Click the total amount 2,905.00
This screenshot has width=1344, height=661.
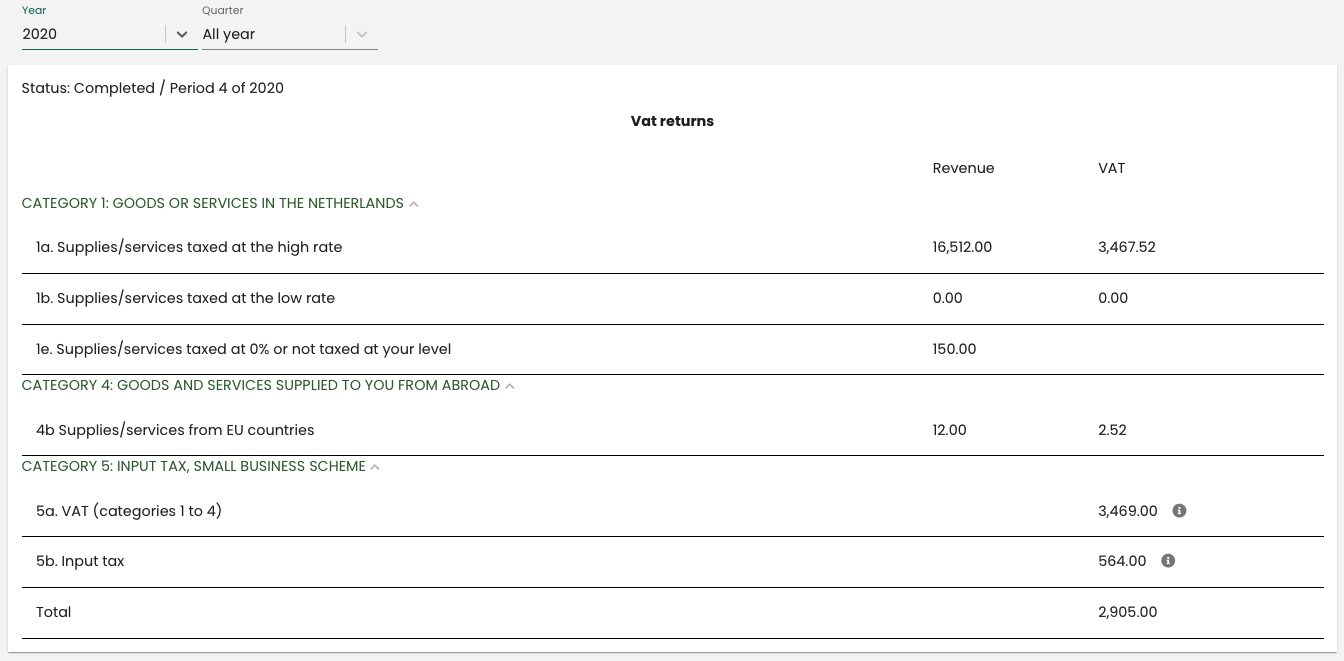pos(1127,612)
